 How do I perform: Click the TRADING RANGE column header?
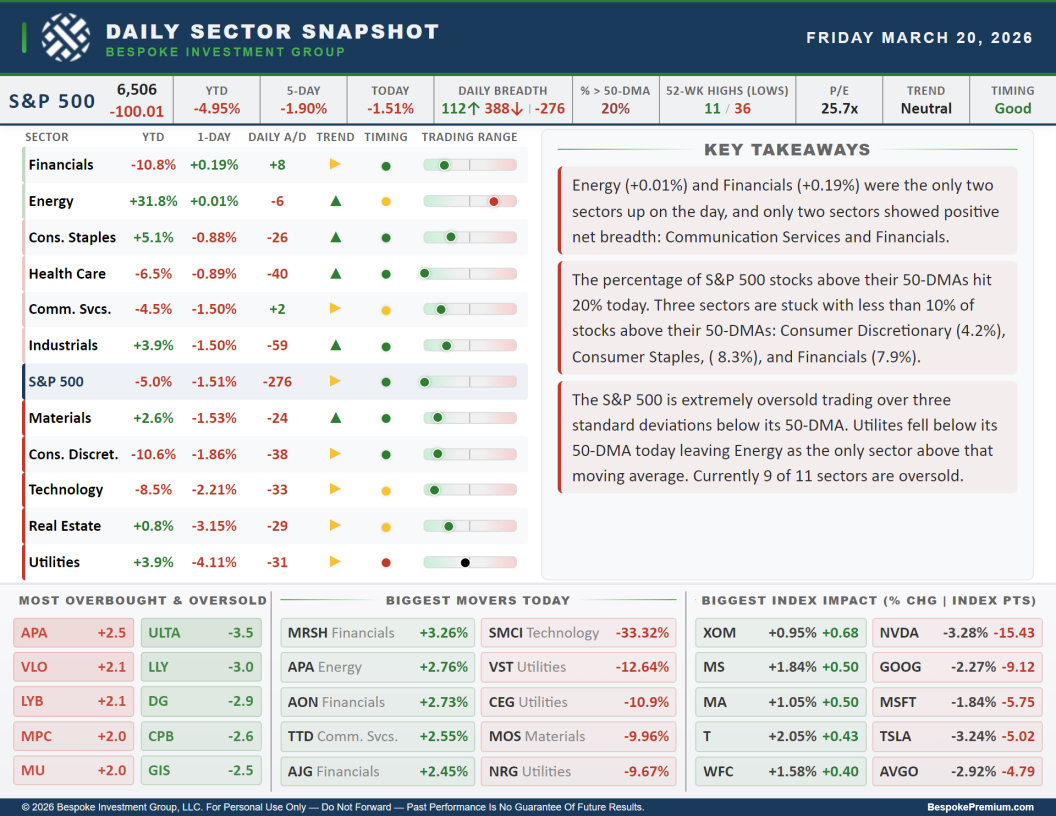[470, 137]
